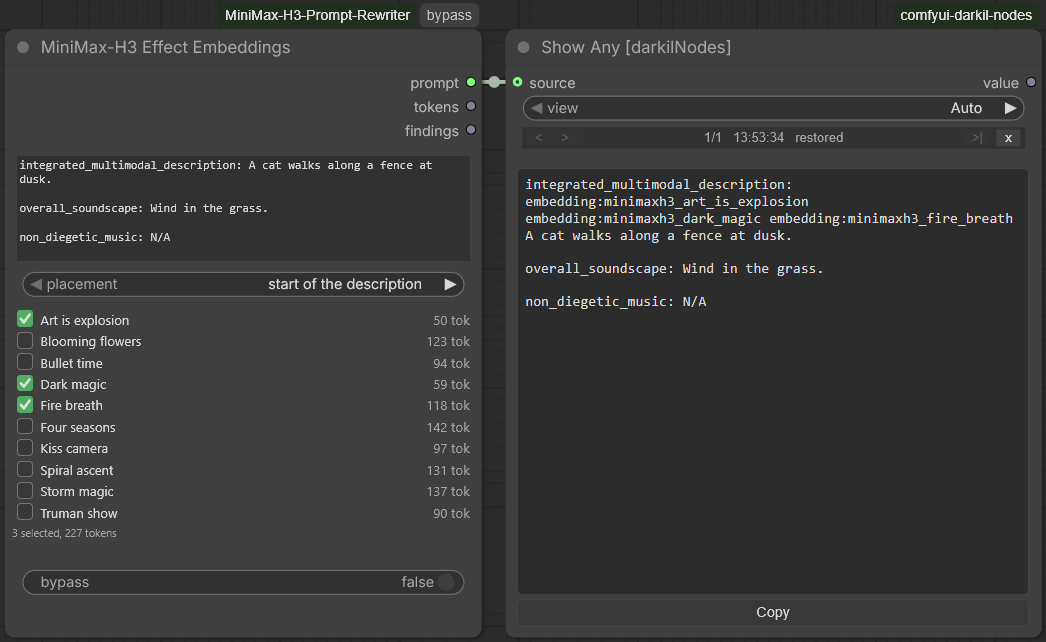The width and height of the screenshot is (1046, 642).
Task: Click the '137 tok' count for Storm magic
Action: click(448, 491)
